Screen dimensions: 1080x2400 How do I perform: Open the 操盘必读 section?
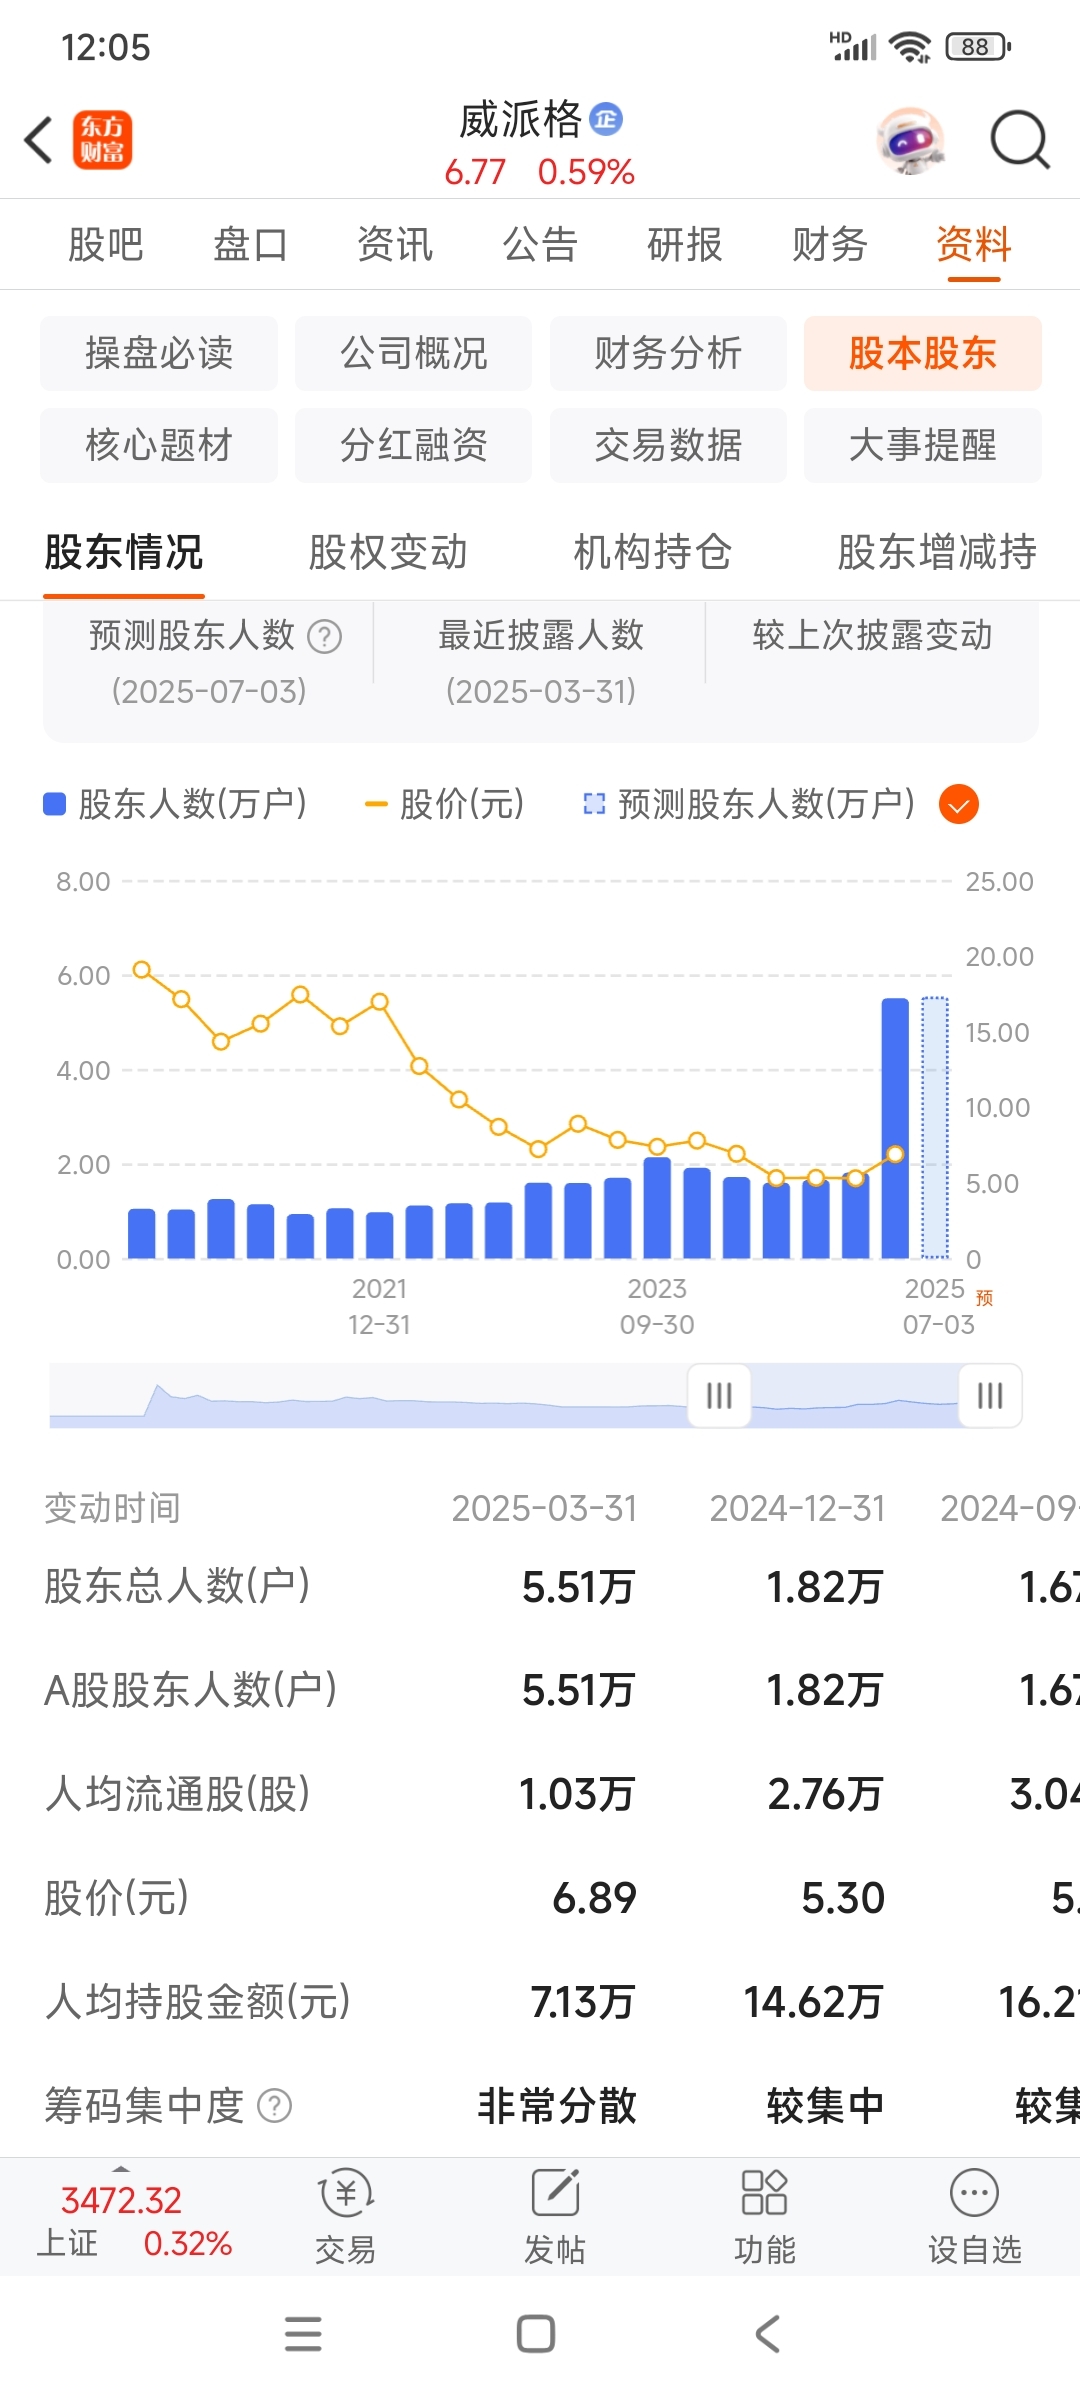159,353
